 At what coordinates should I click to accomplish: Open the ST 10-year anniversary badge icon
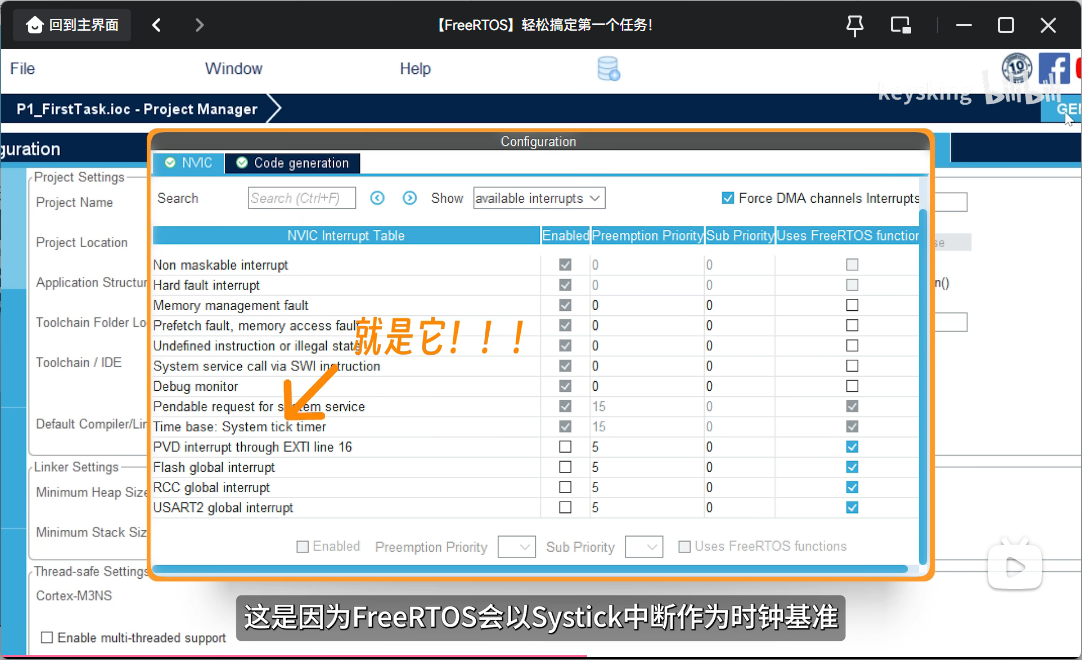click(1016, 68)
